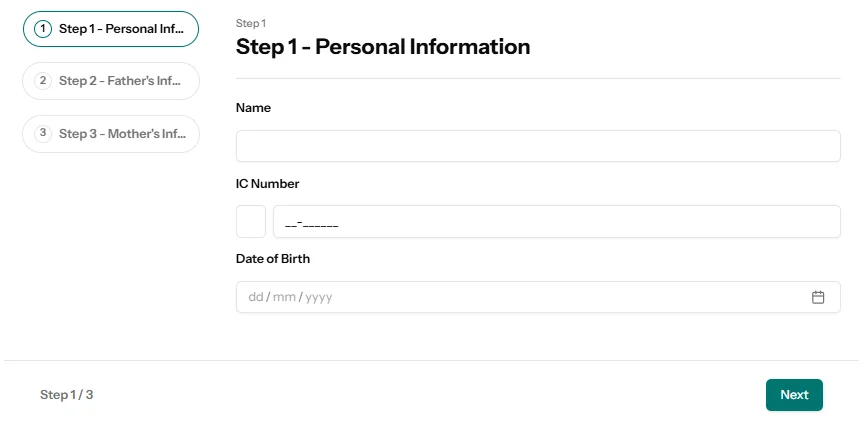Screen dimensions: 865x439
Task: Click the Step 1 / 3 progress text
Action: [66, 395]
